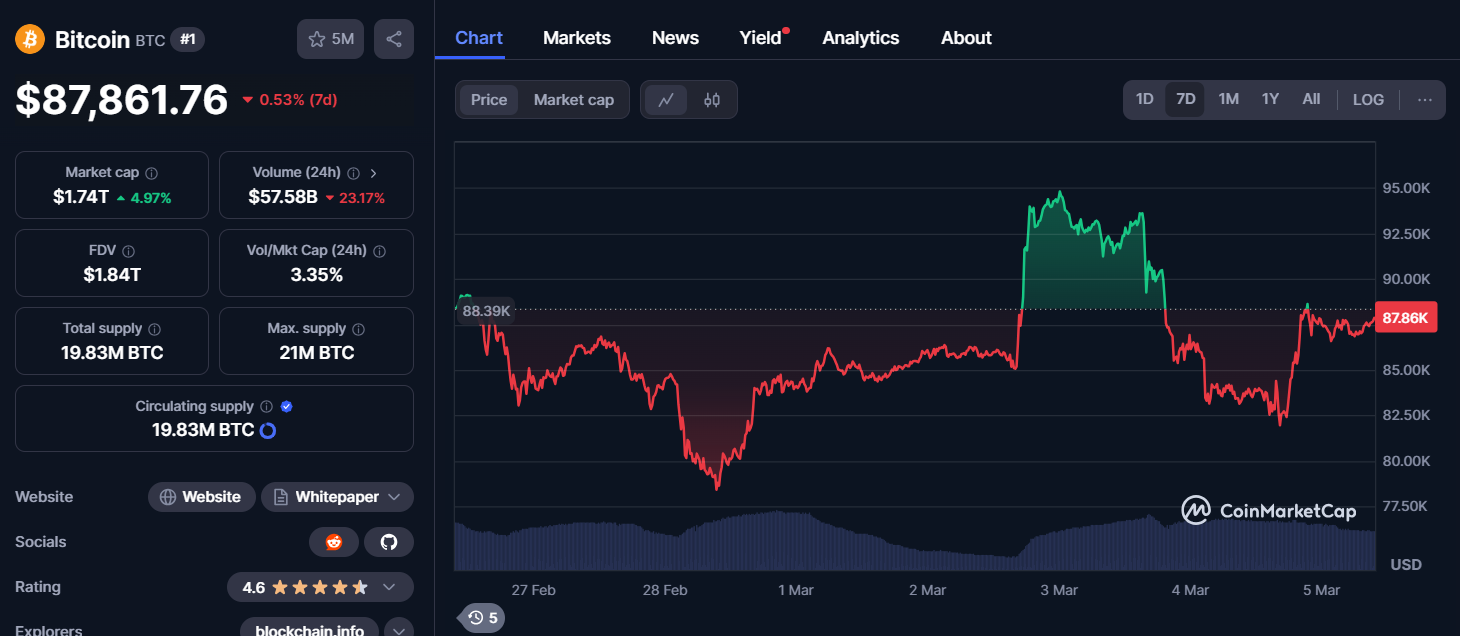View the Analytics tab
Screen dimensions: 1460x636
click(861, 38)
